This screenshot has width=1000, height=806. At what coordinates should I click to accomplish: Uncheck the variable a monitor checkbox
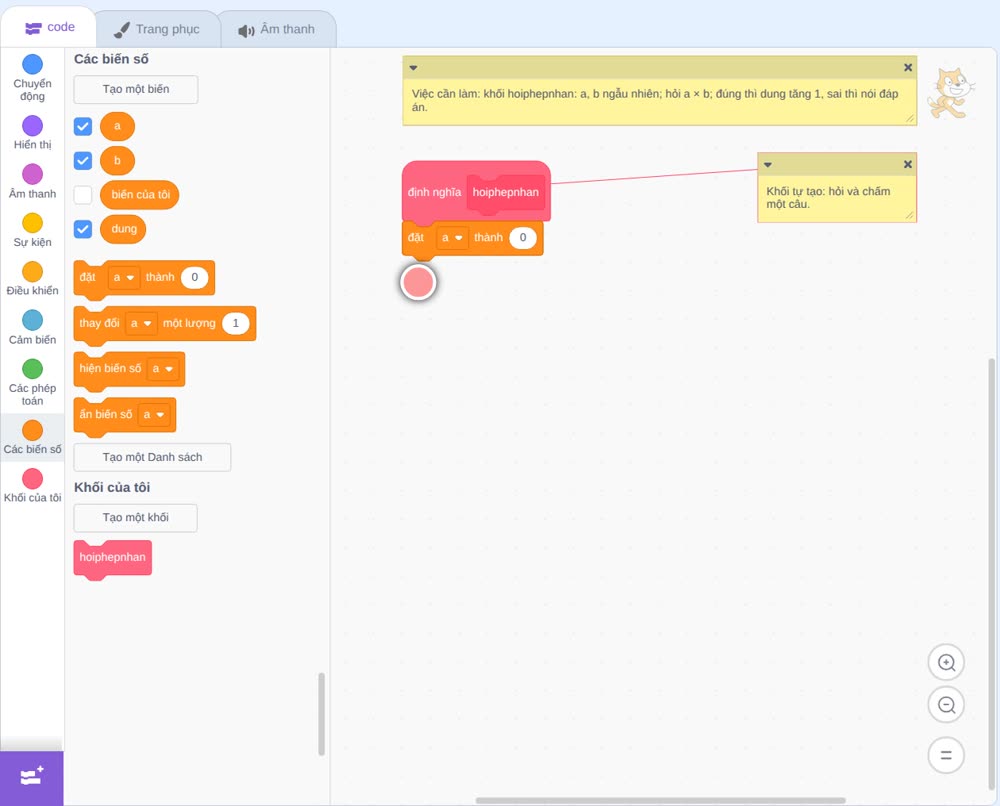pyautogui.click(x=83, y=126)
